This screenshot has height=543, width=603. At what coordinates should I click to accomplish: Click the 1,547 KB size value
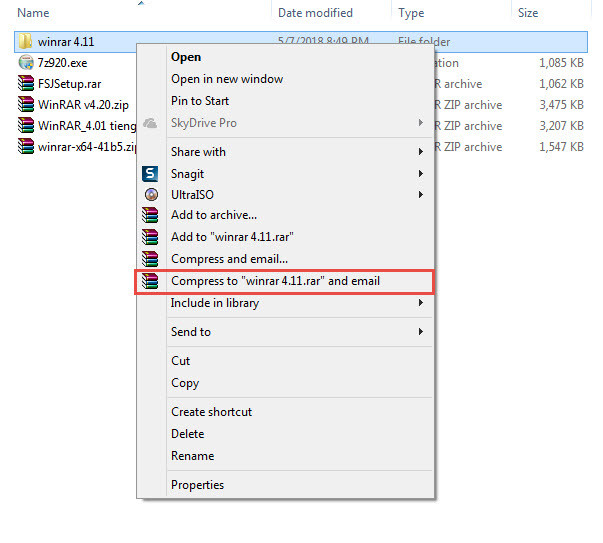tap(561, 147)
